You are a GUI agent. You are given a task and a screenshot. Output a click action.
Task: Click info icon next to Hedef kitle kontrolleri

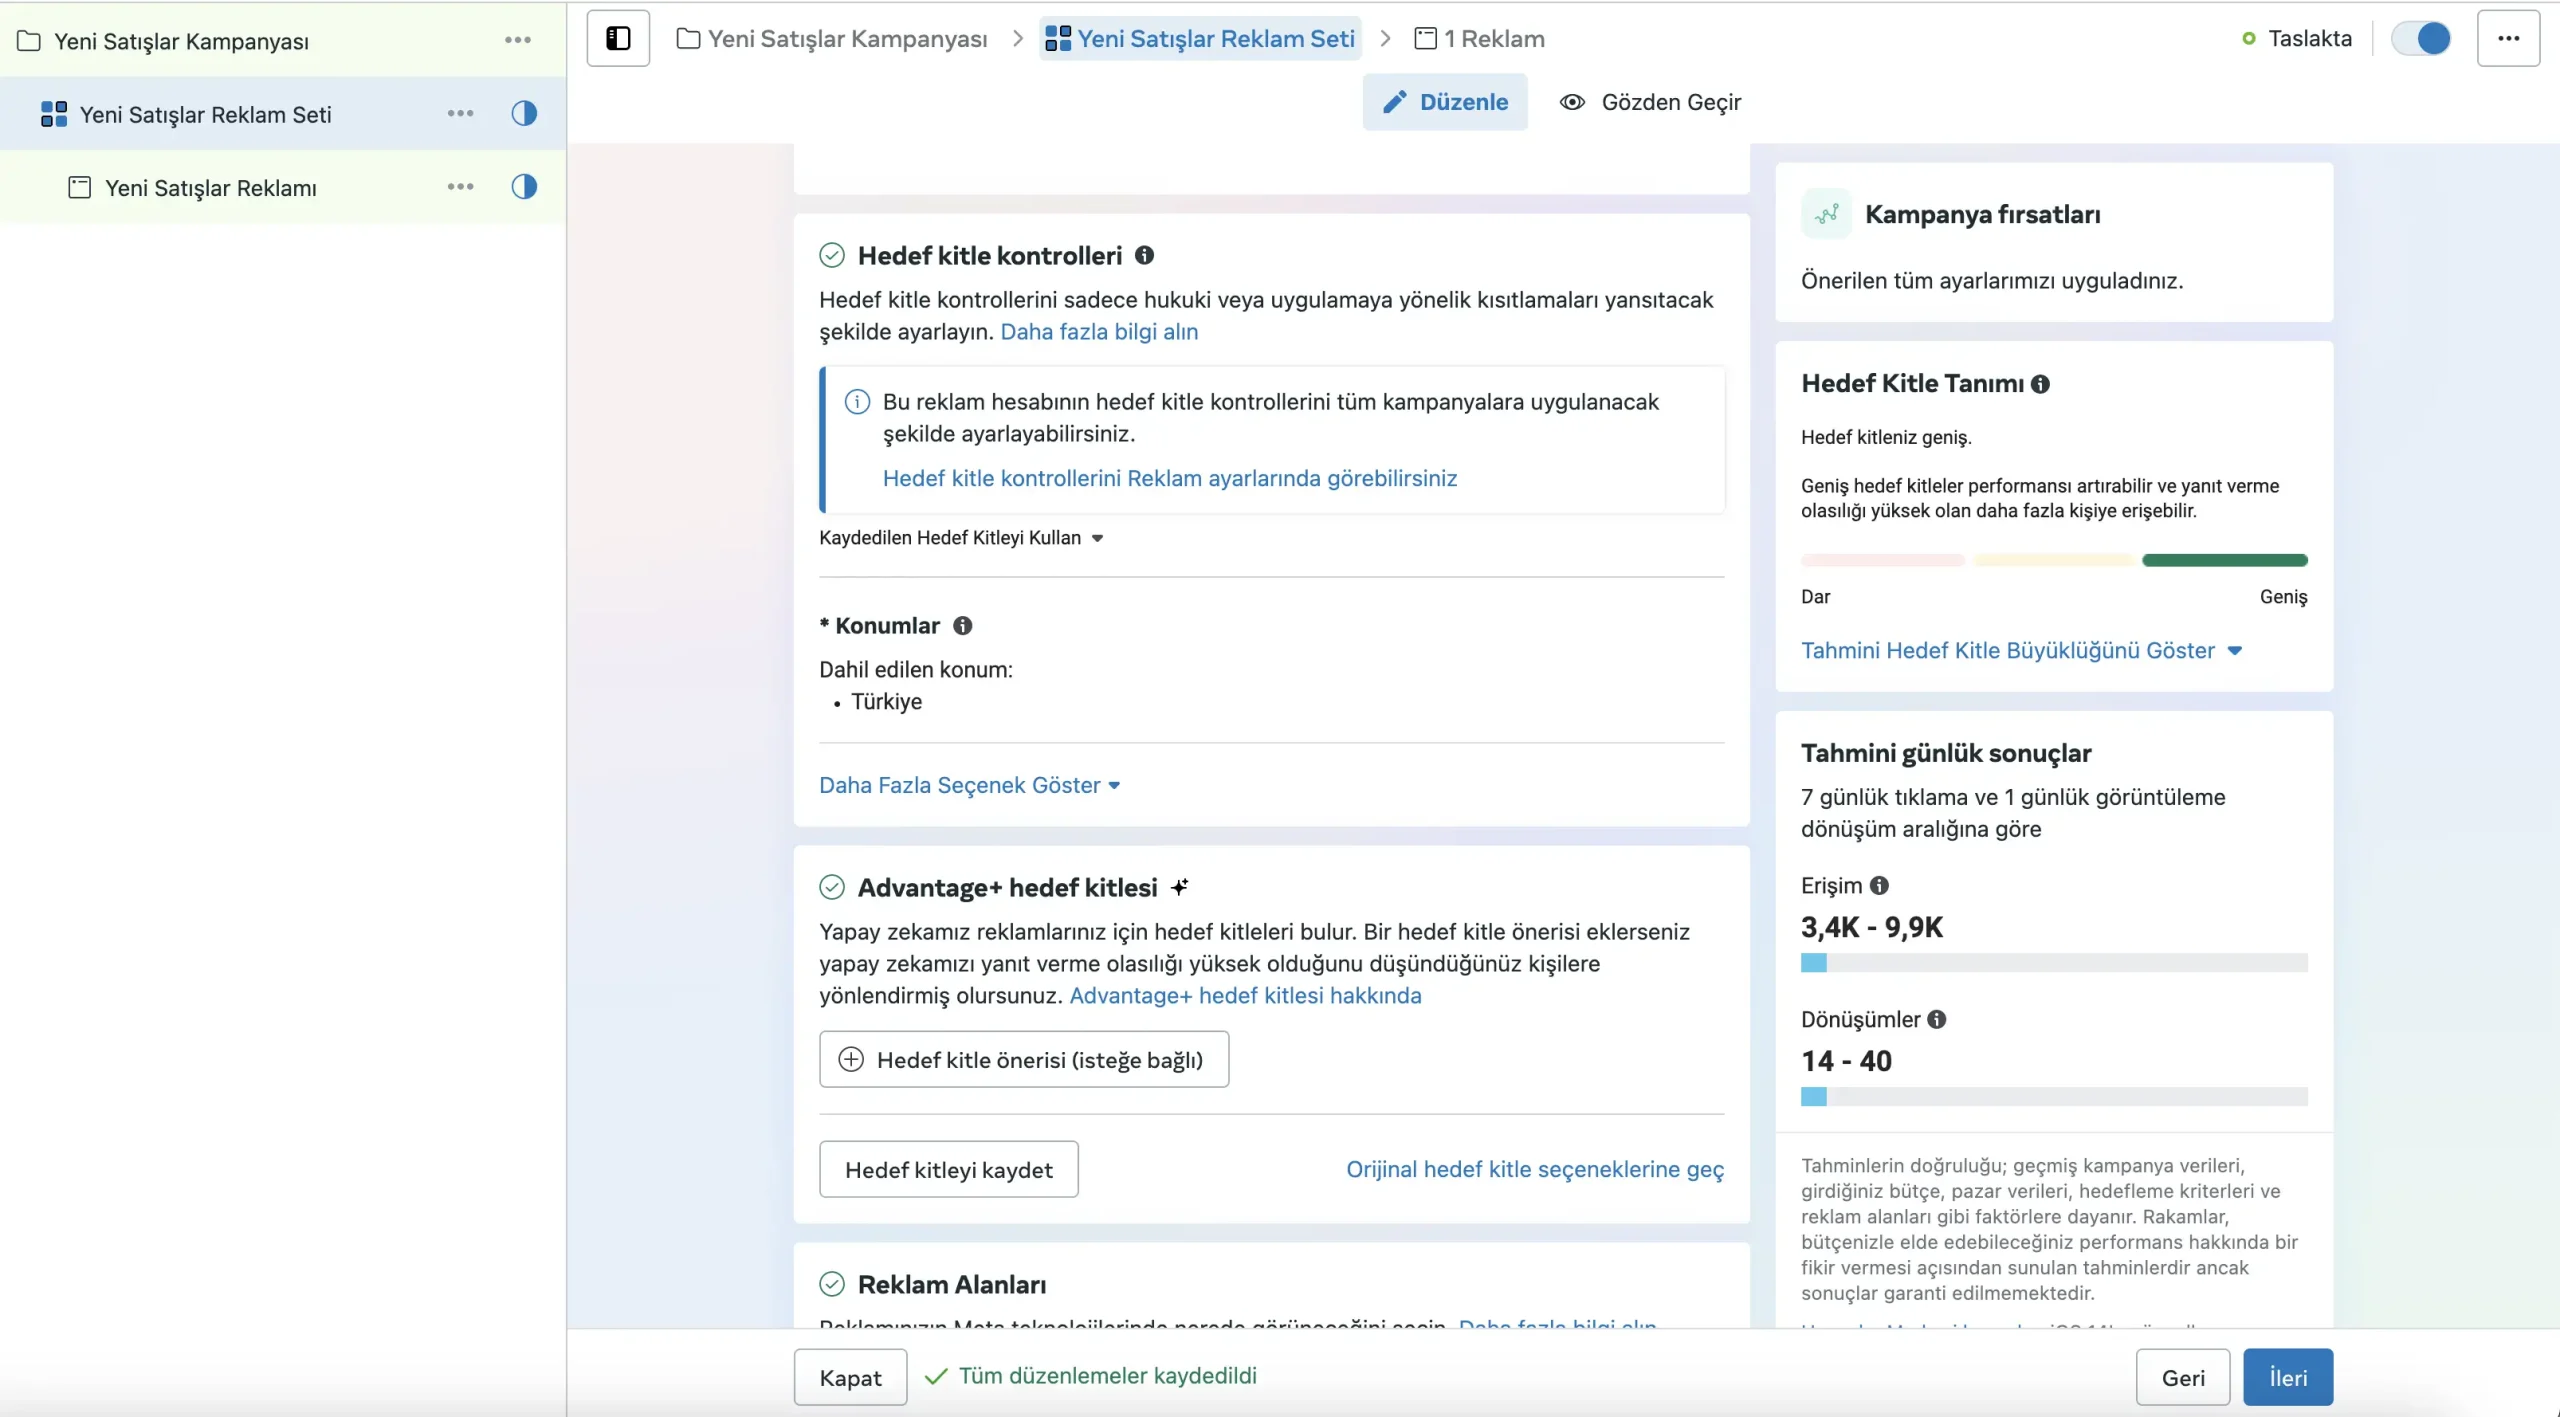[1144, 255]
